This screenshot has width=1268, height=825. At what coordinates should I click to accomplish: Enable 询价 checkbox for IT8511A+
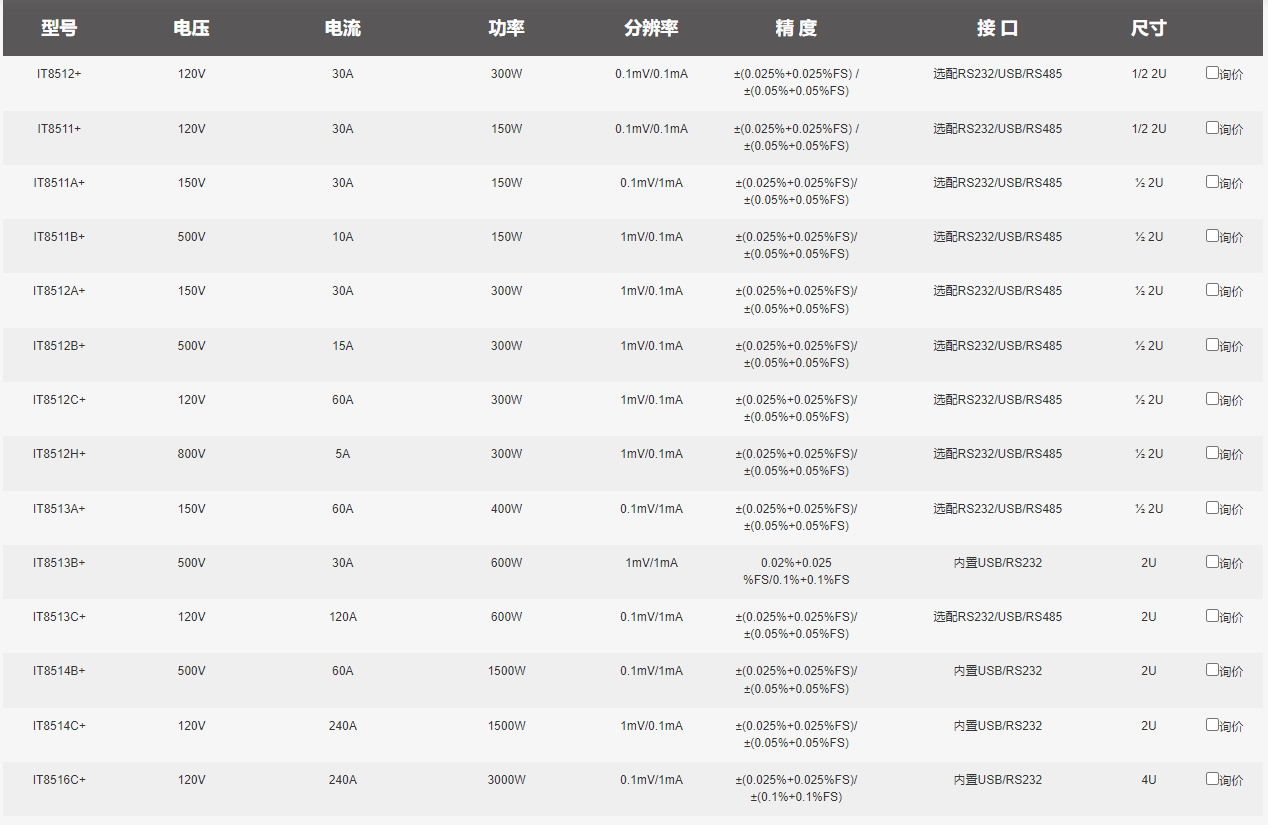(1212, 182)
